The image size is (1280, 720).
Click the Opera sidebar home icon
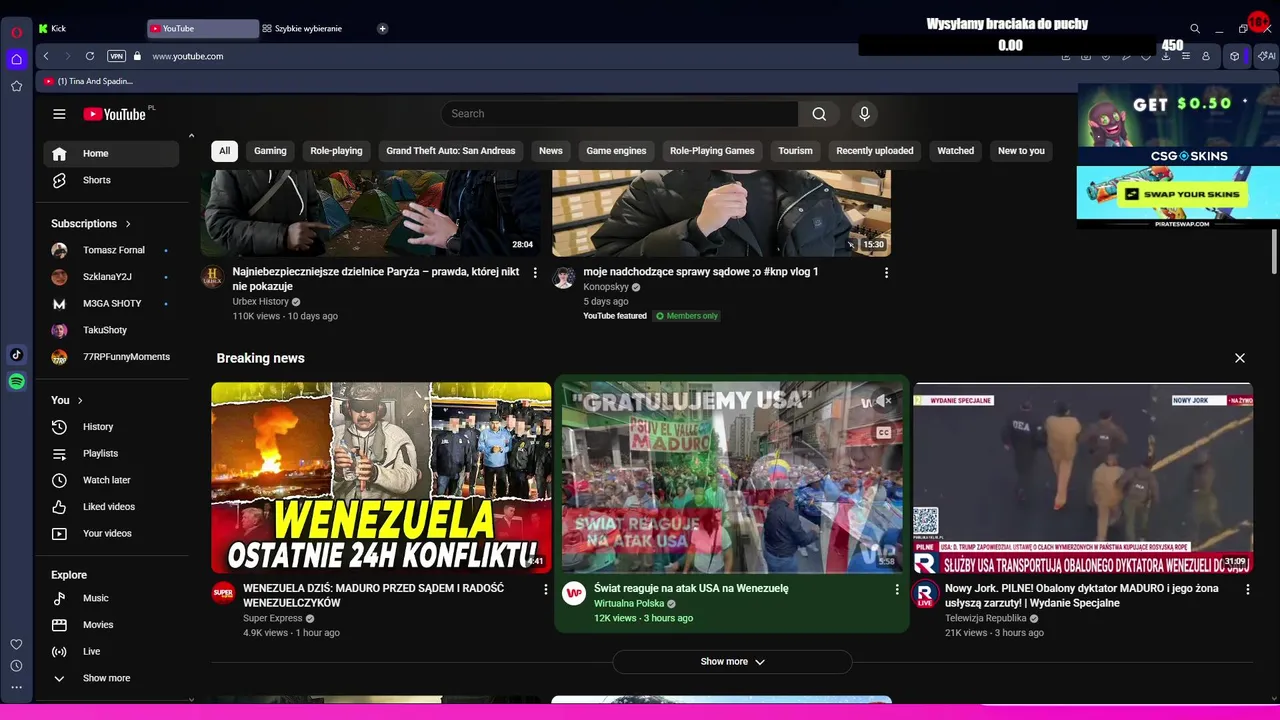coord(17,59)
